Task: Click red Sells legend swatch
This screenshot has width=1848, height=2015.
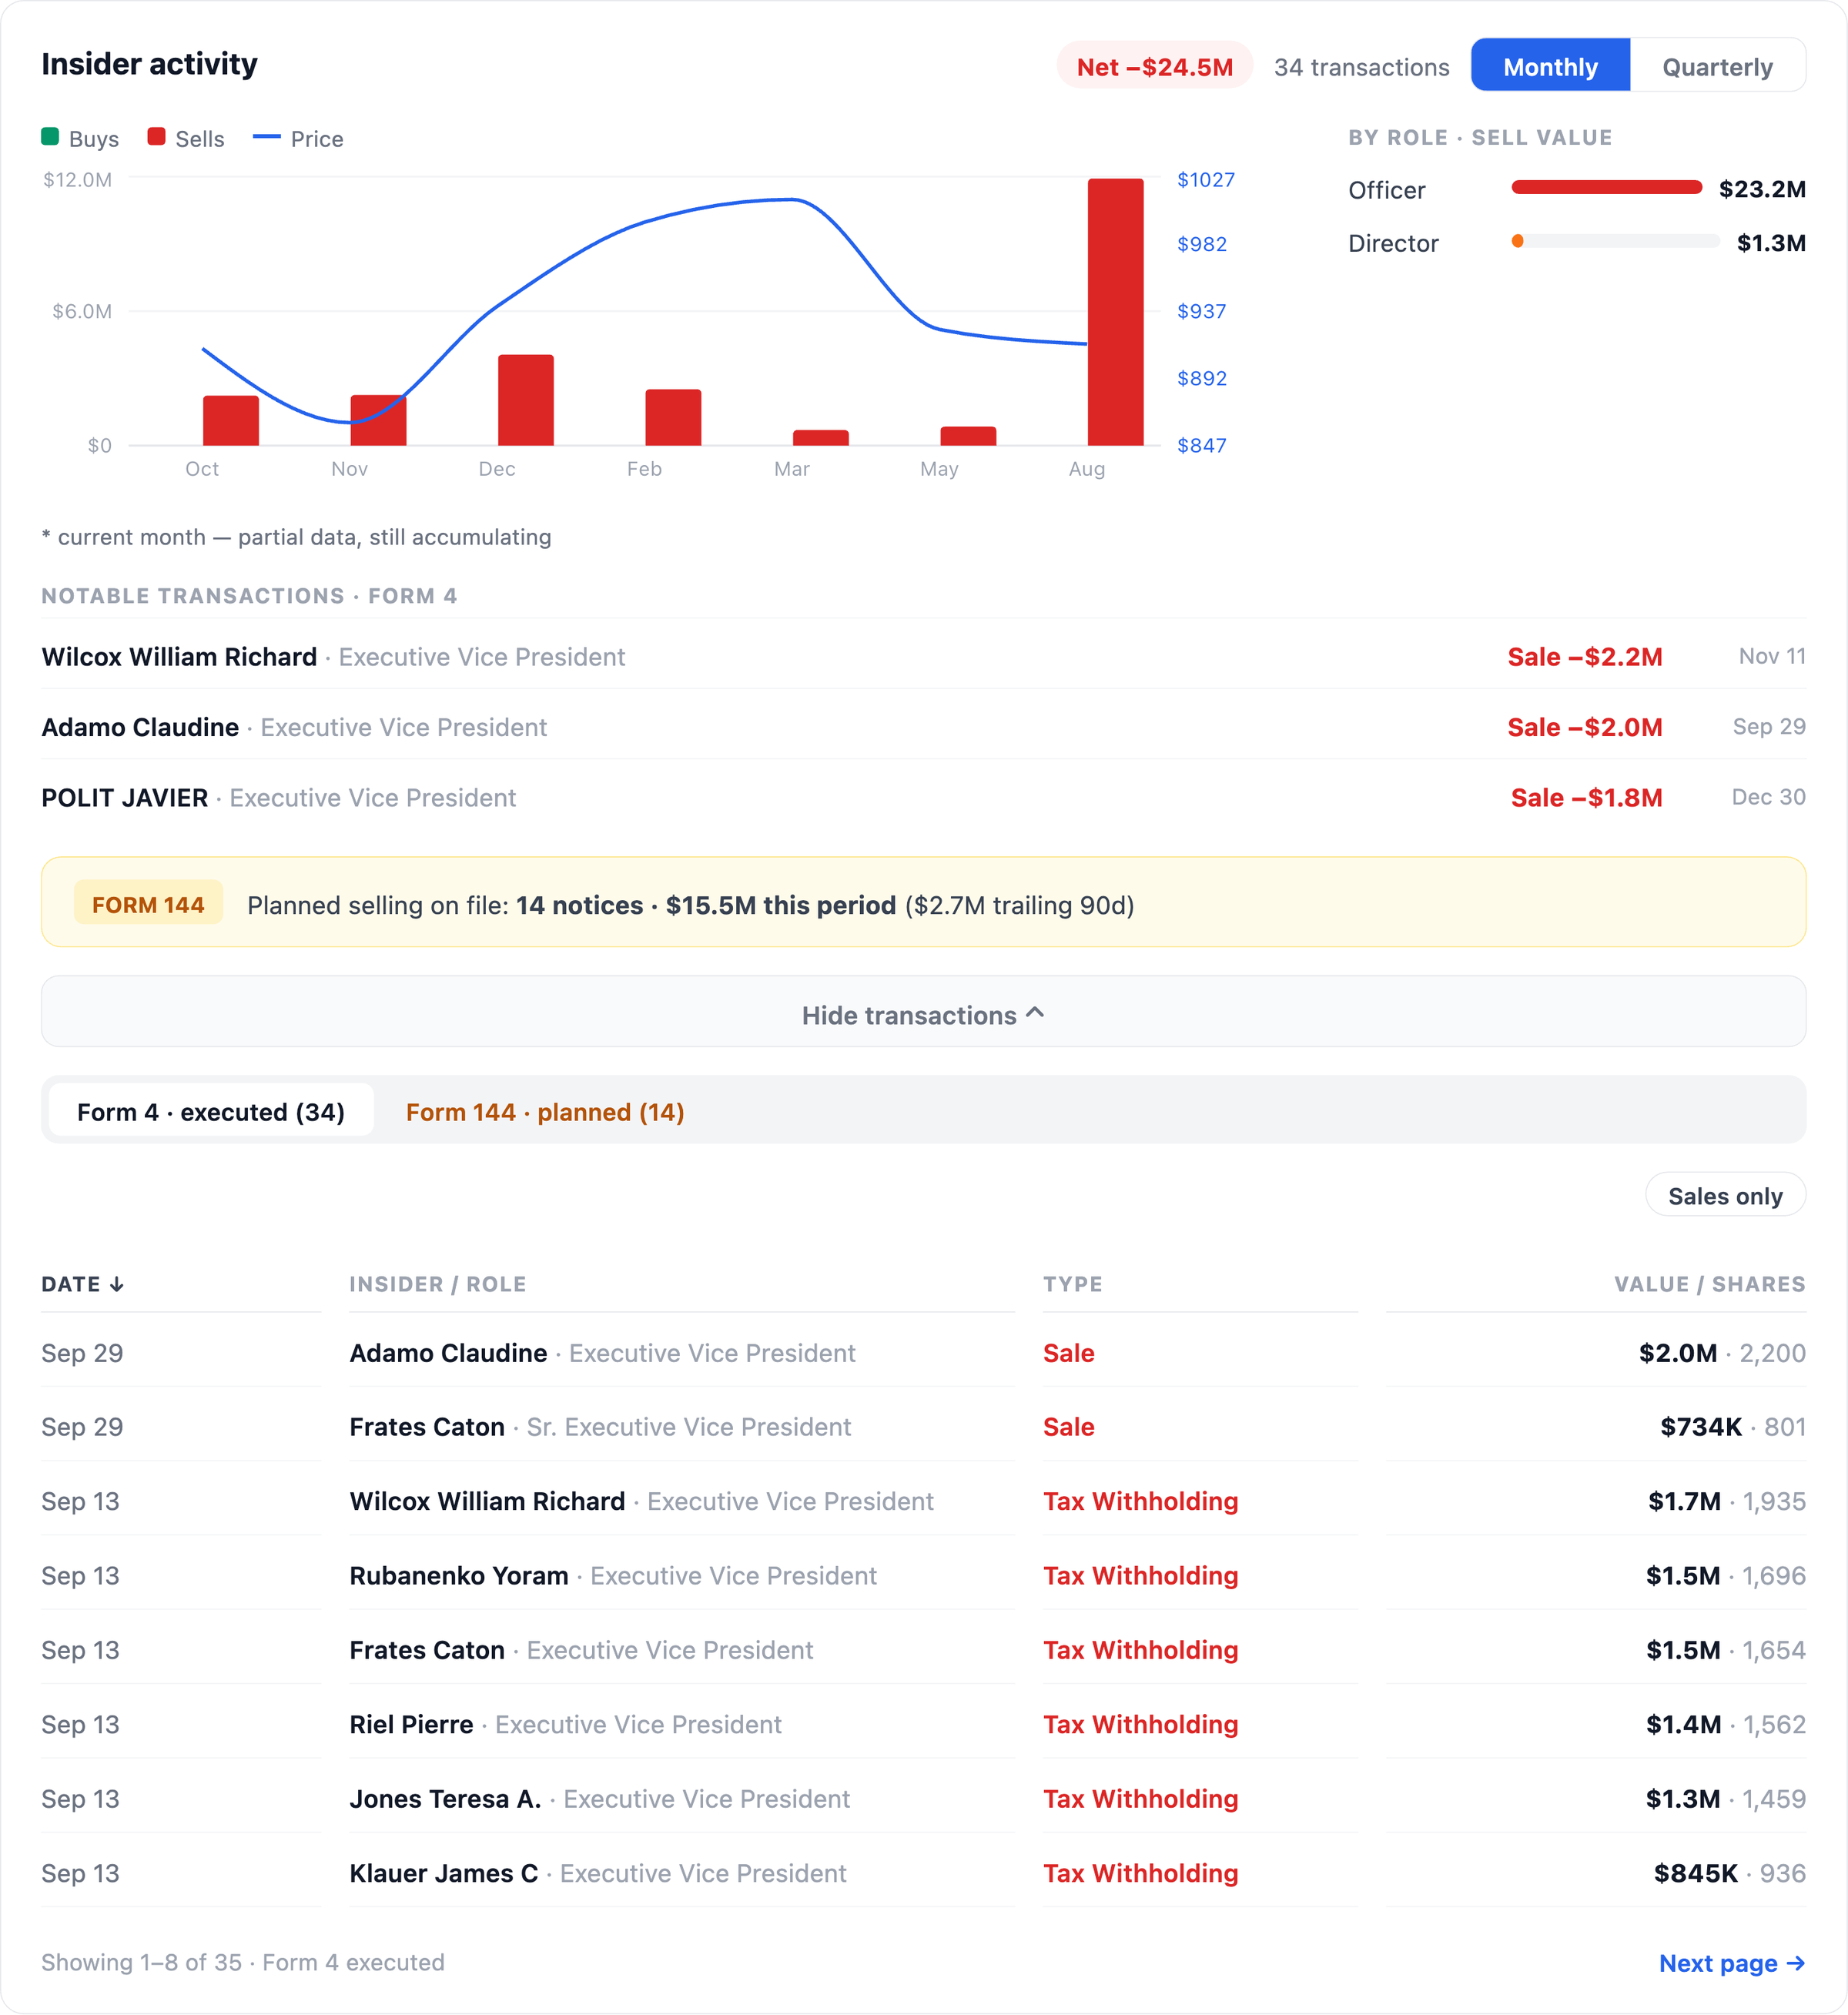Action: tap(156, 137)
